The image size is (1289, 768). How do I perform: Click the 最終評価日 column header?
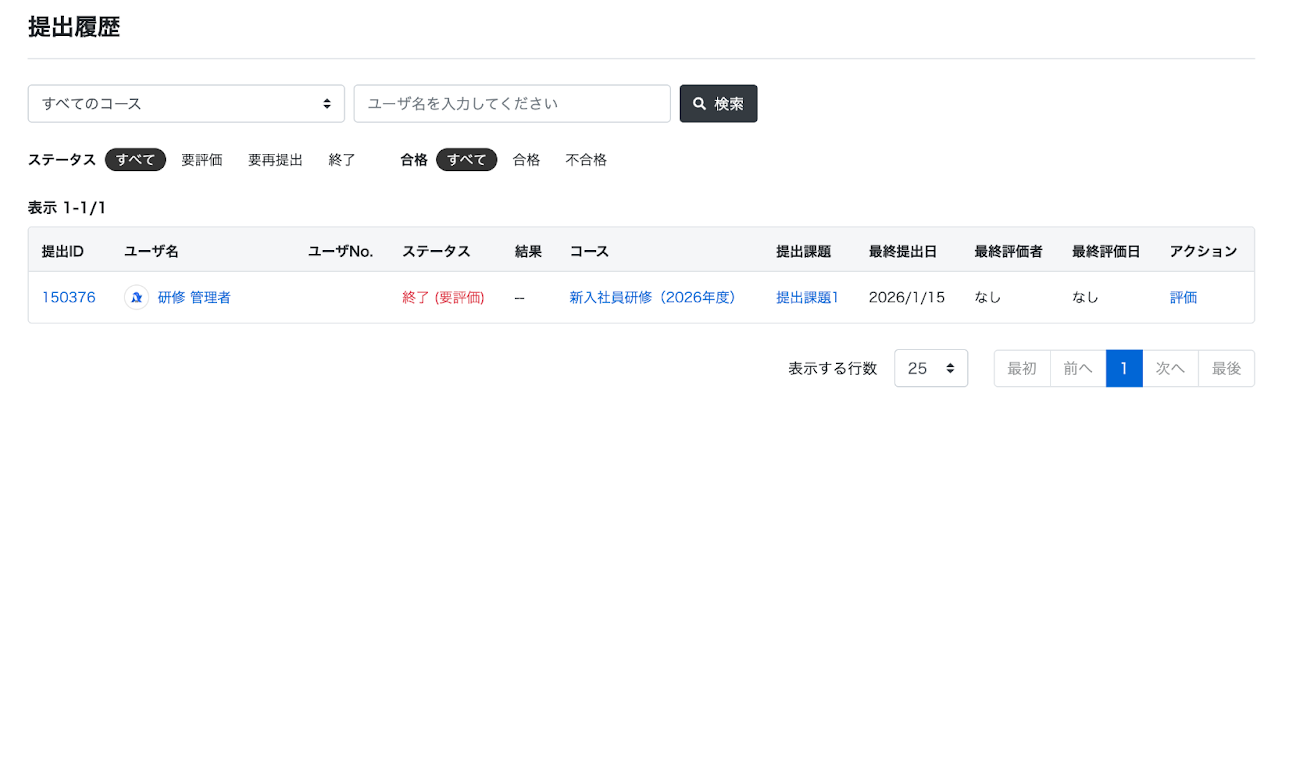(x=1106, y=251)
